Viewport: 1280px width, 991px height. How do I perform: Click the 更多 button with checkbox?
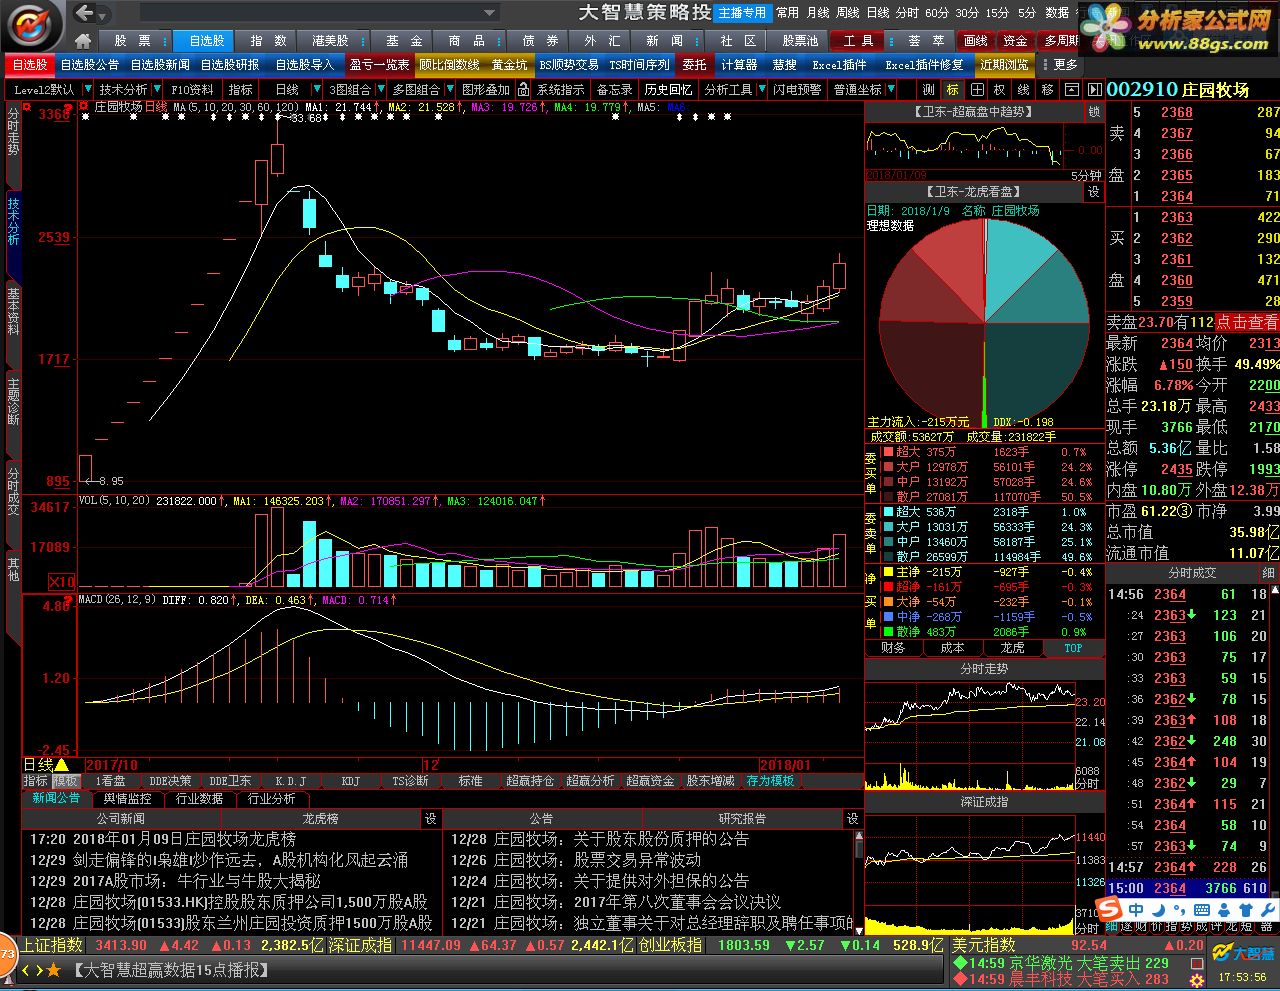1059,64
